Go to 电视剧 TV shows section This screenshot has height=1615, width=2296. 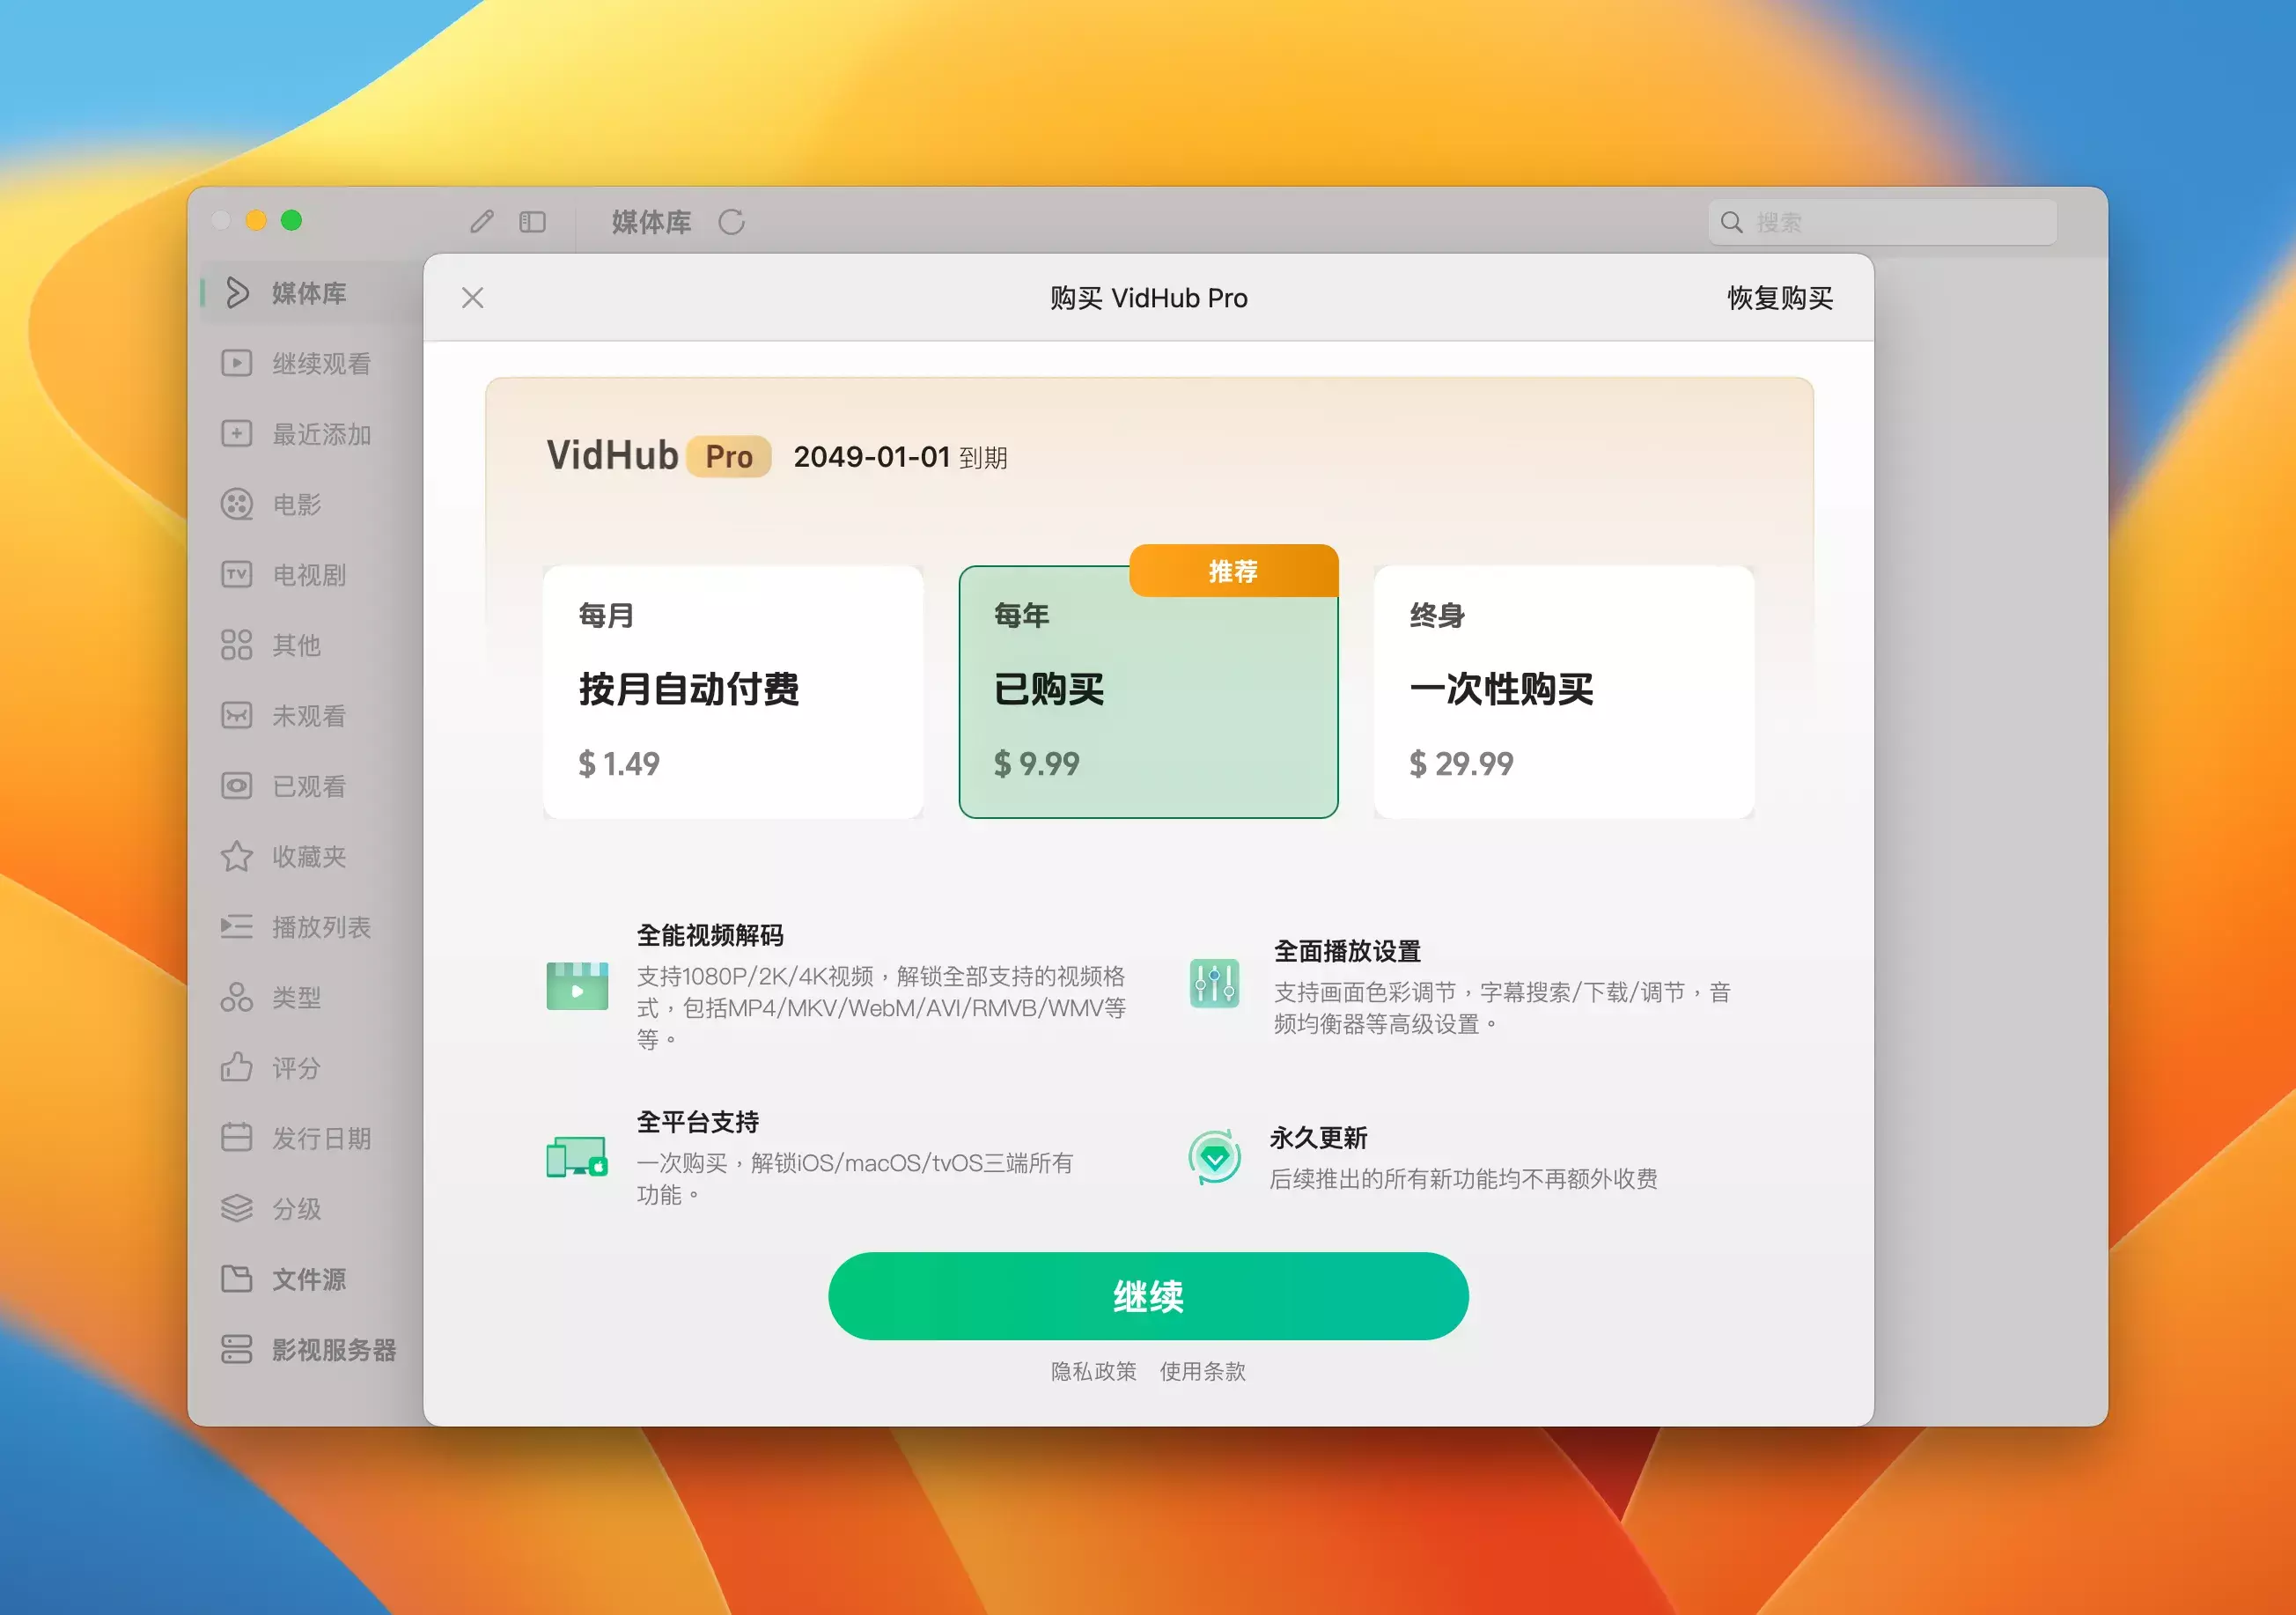(x=308, y=575)
